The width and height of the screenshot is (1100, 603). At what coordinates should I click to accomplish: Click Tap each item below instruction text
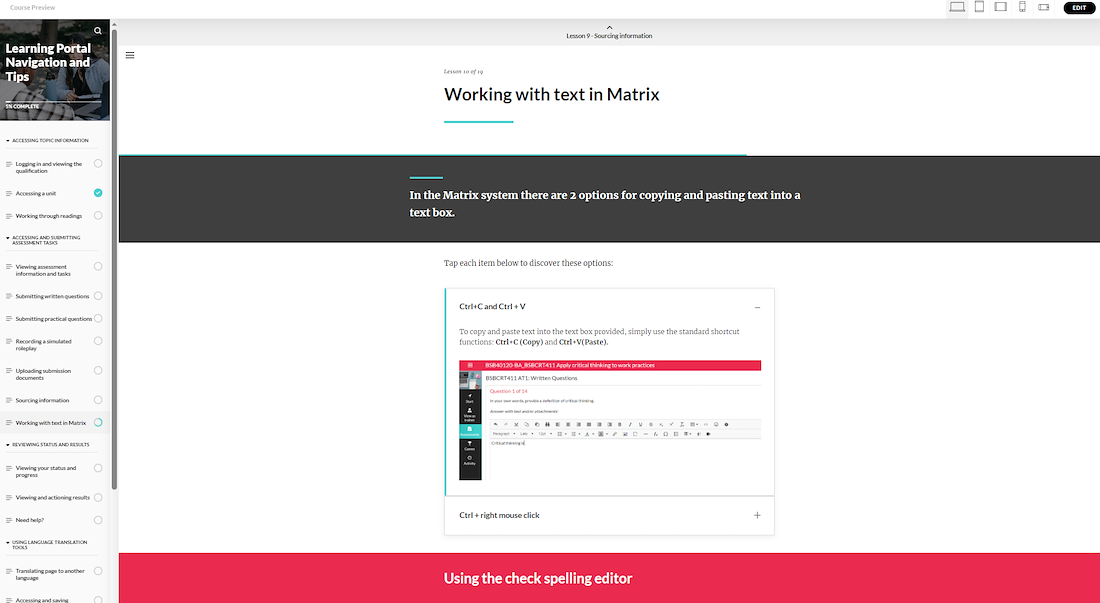(528, 264)
